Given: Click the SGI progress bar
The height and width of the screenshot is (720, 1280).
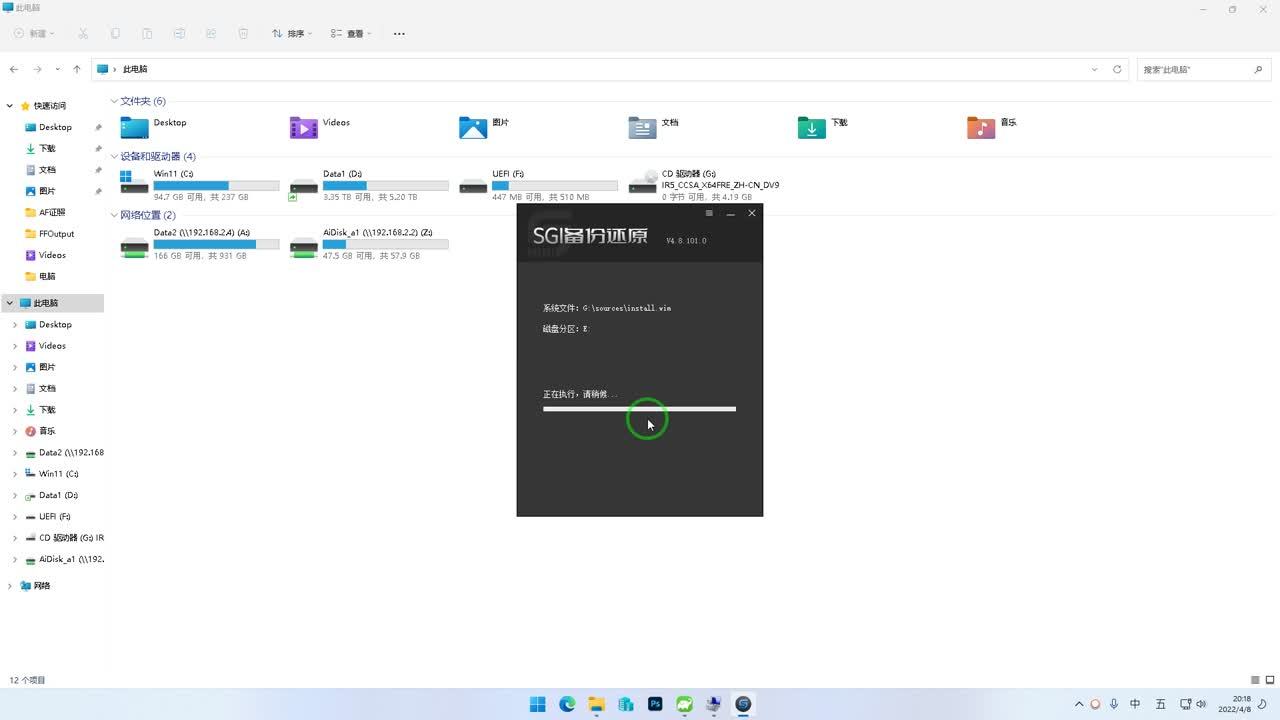Looking at the screenshot, I should click(x=639, y=409).
